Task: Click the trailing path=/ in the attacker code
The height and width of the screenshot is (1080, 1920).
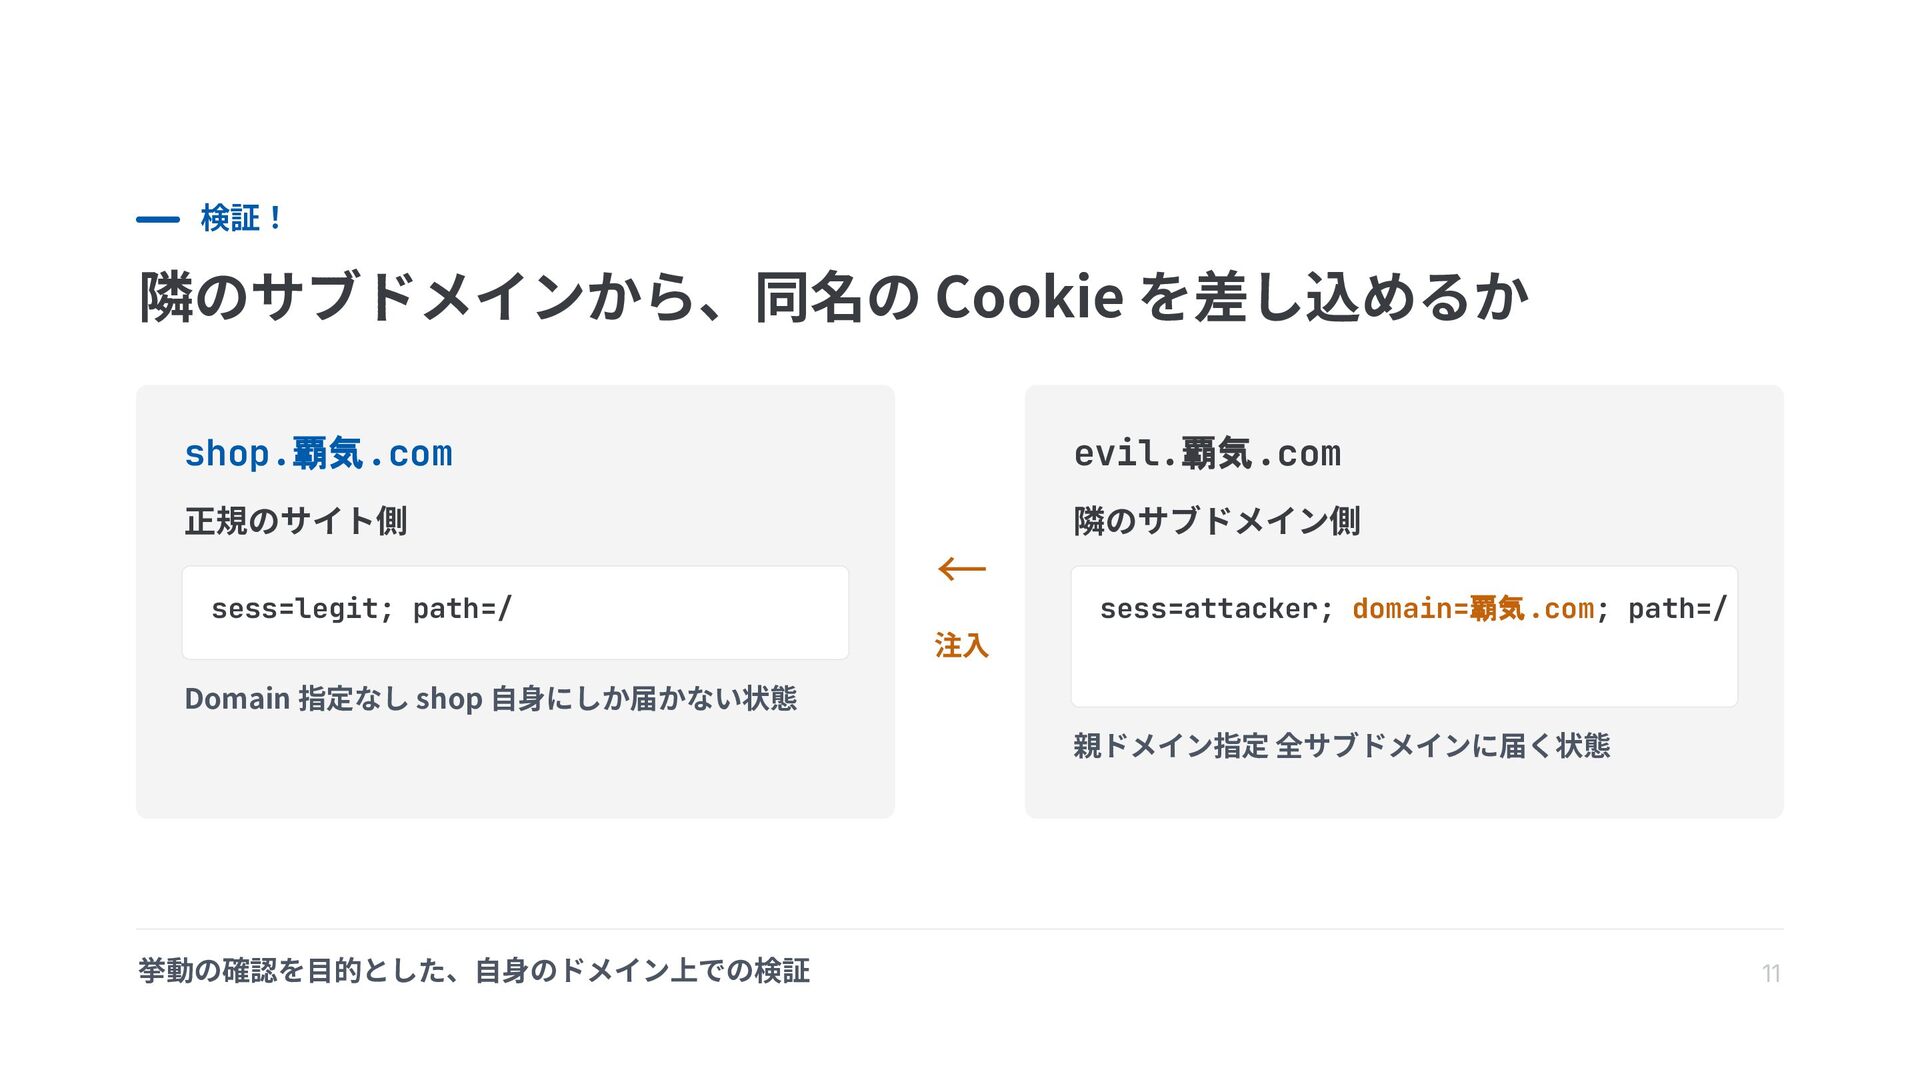Action: pos(1678,608)
